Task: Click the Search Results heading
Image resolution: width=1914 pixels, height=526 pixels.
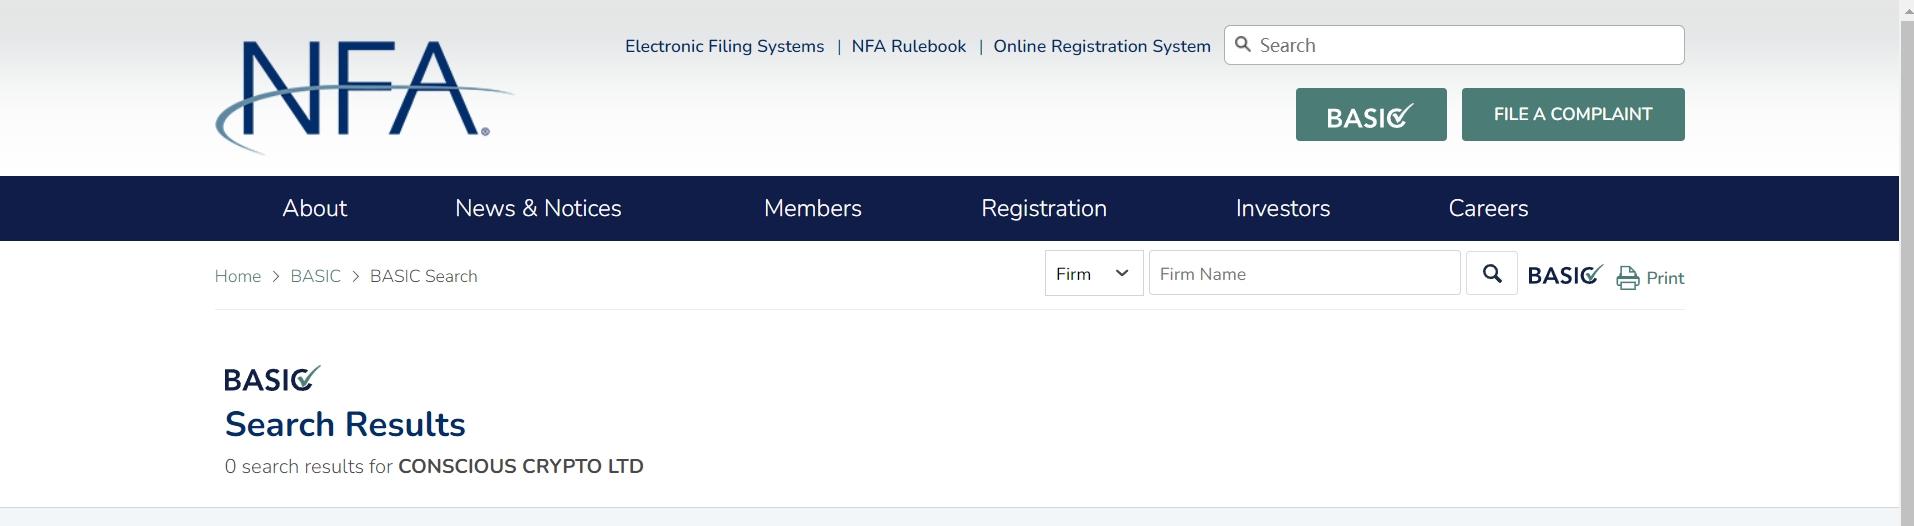Action: 345,424
